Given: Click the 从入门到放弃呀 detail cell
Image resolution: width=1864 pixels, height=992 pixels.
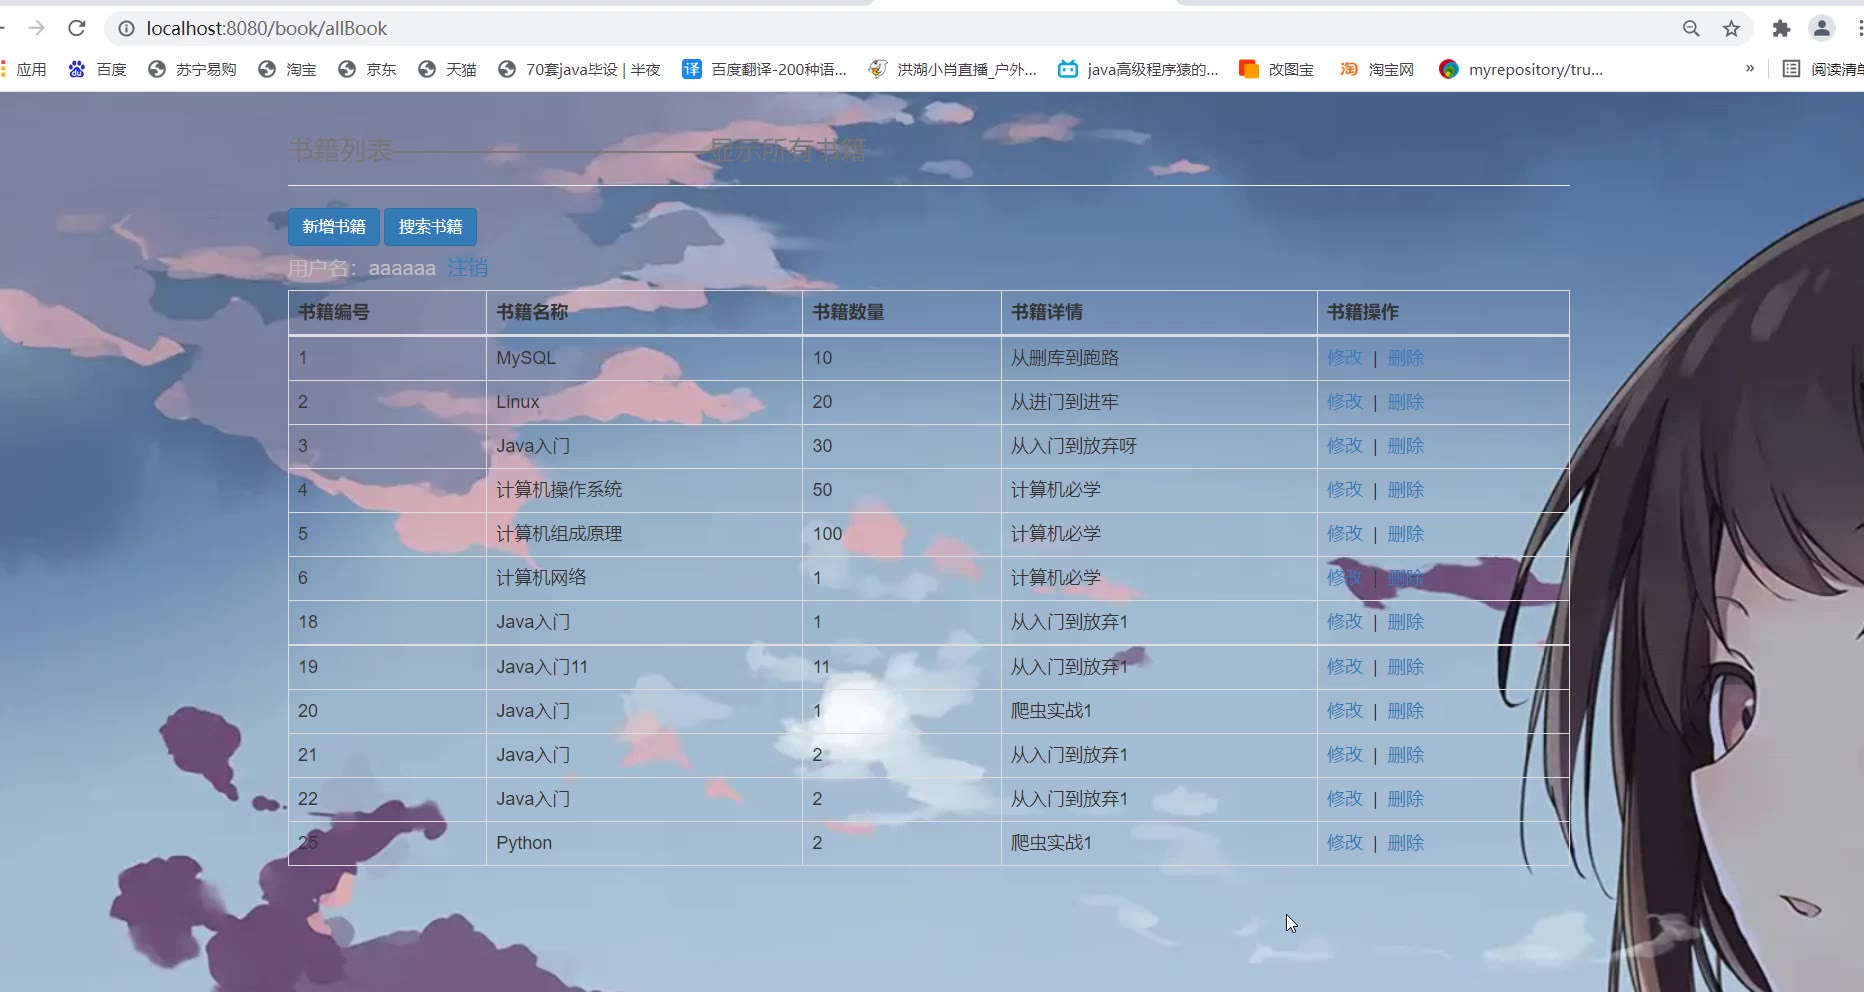Looking at the screenshot, I should click(x=1159, y=446).
